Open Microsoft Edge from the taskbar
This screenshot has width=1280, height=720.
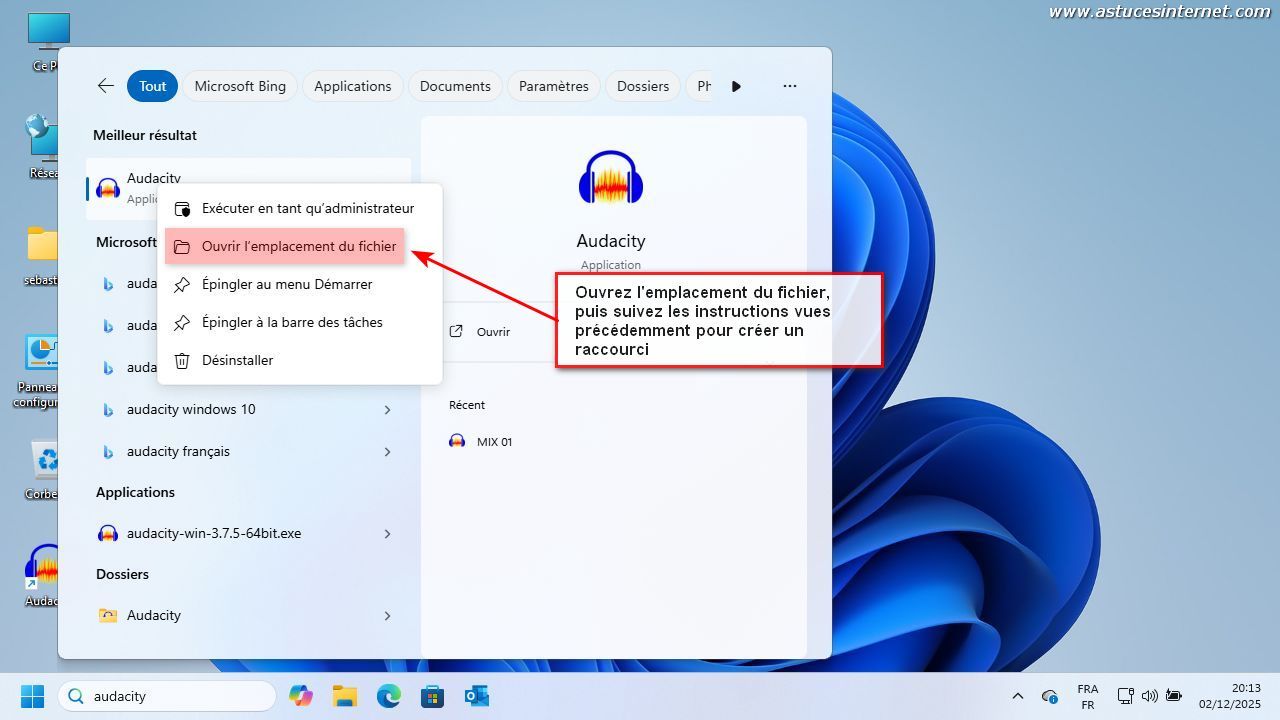click(x=388, y=696)
